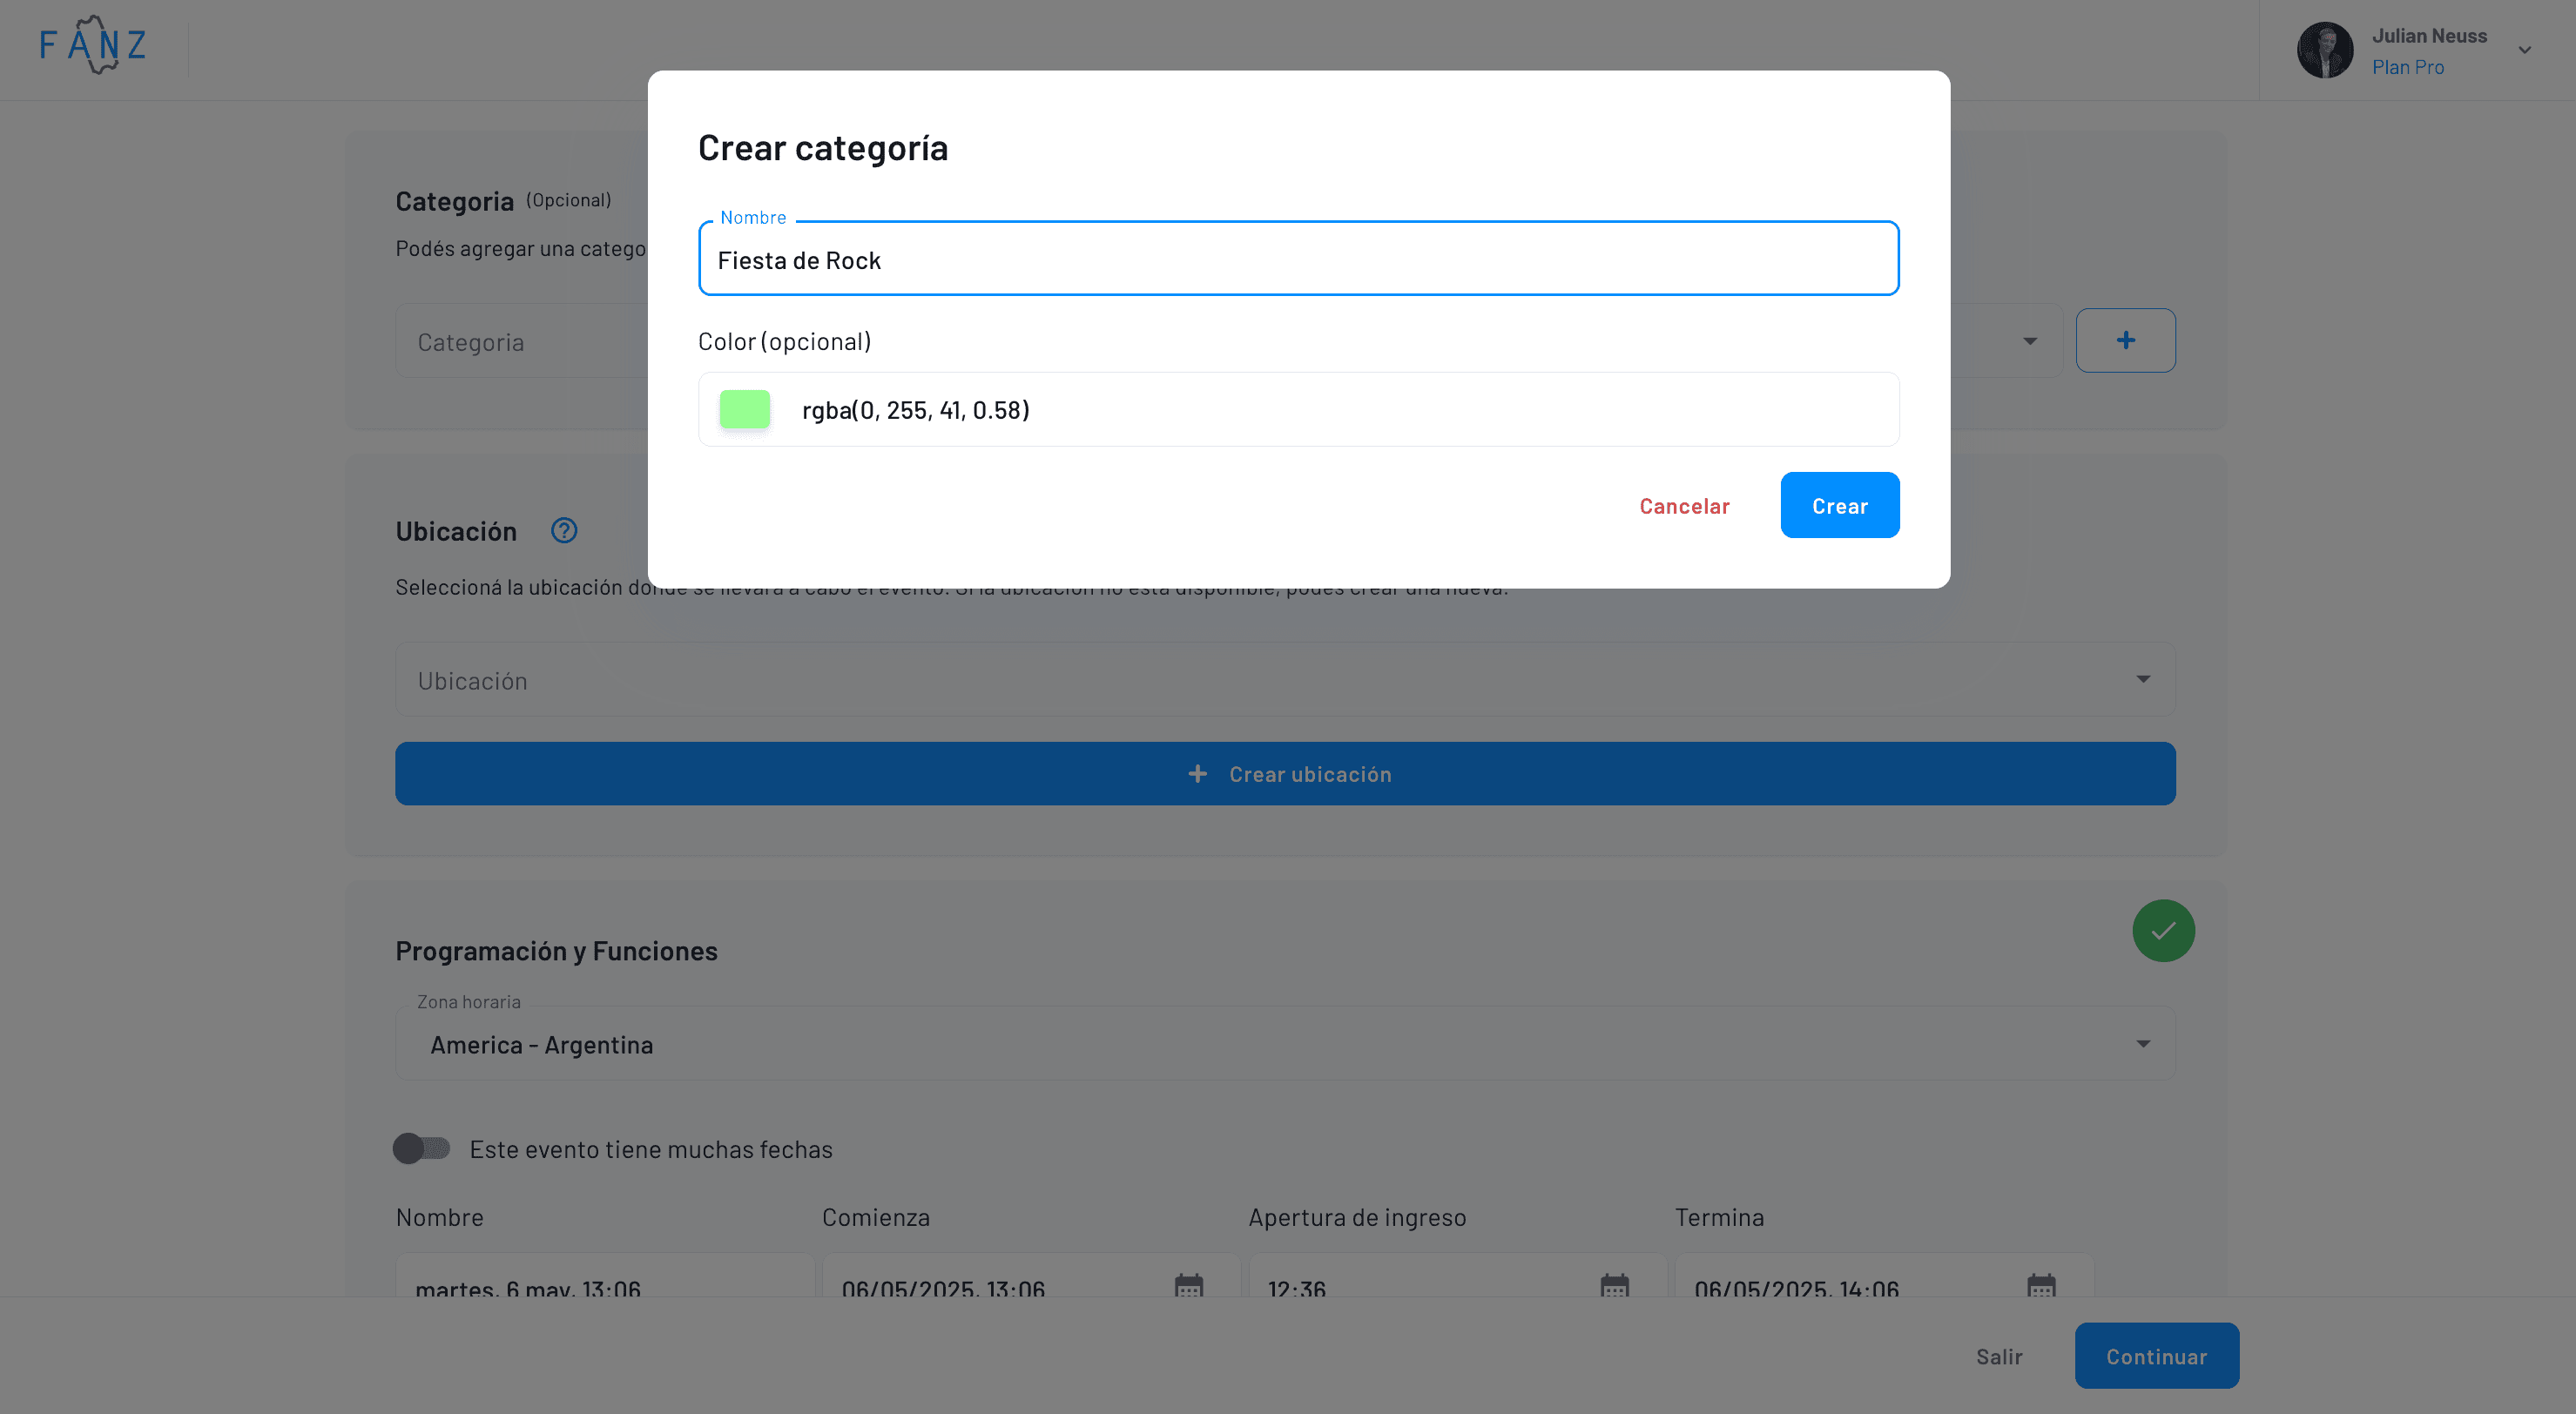The image size is (2576, 1414).
Task: Open the Termina calendar picker icon
Action: [2040, 1286]
